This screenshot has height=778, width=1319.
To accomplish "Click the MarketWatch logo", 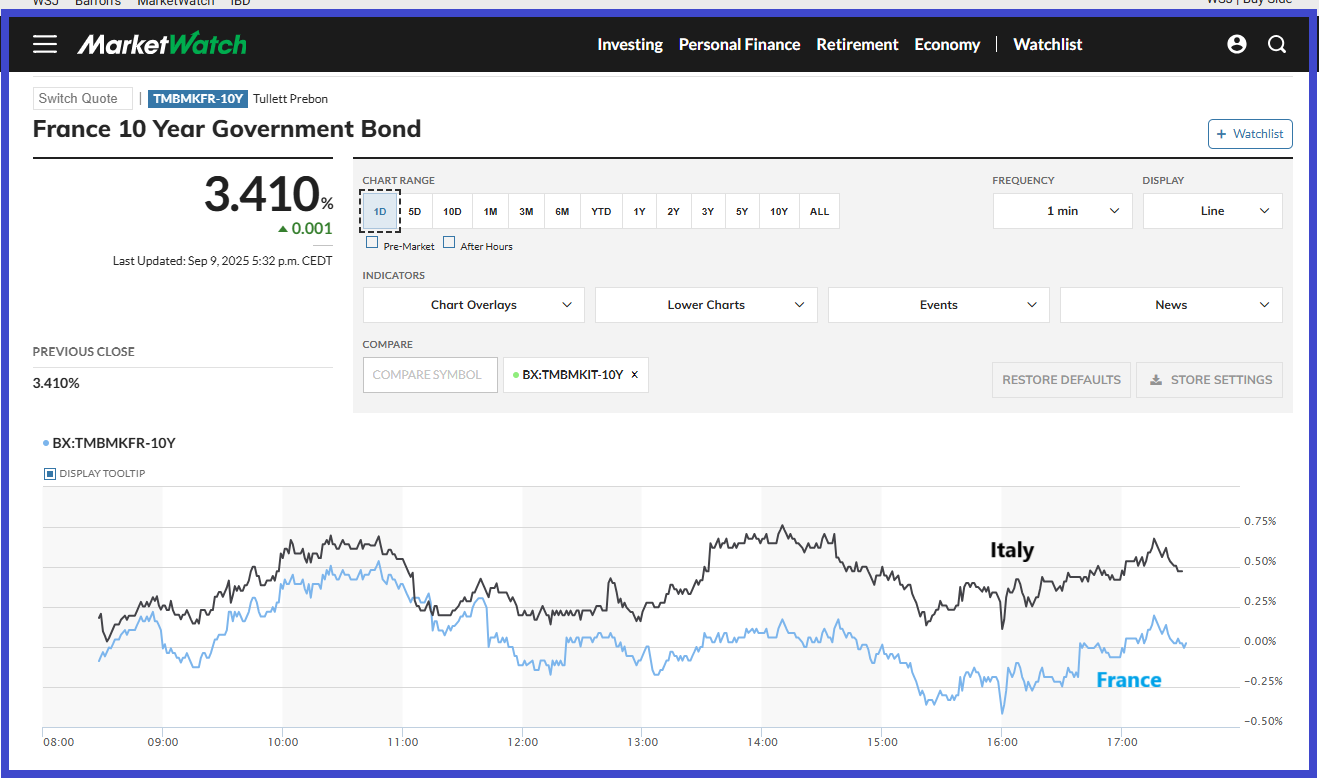I will coord(162,44).
